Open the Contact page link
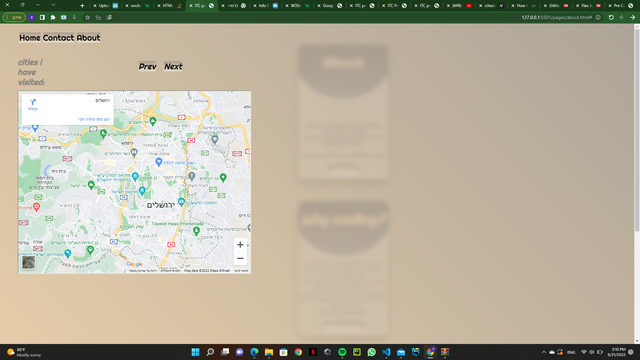Screen dimensions: 640x360 58,38
